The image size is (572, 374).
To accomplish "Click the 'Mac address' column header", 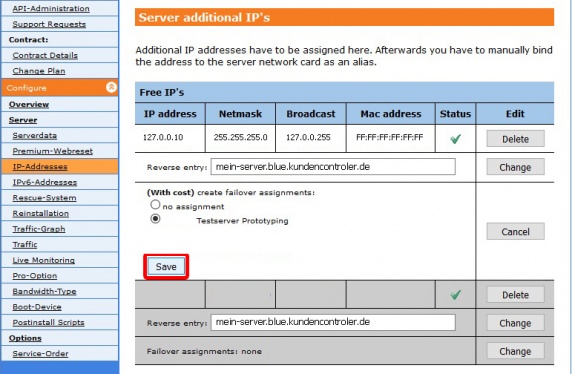I will (x=391, y=114).
